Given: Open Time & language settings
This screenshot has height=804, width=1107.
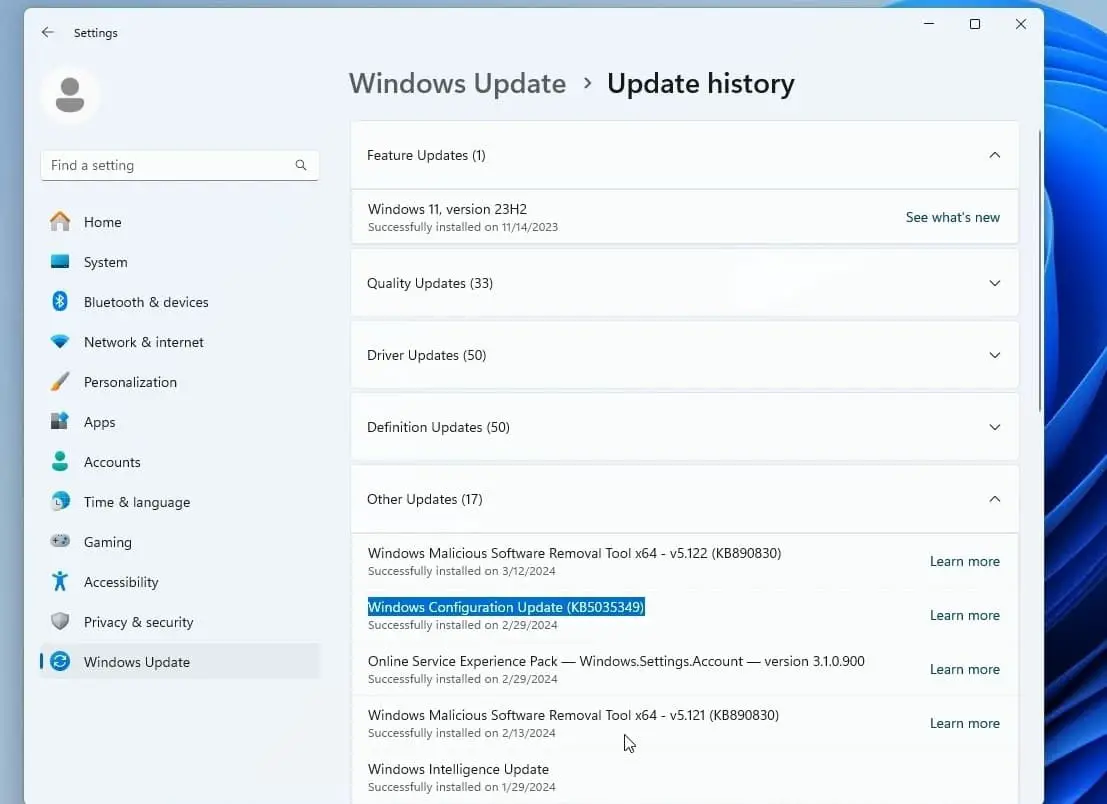Looking at the screenshot, I should (x=60, y=502).
